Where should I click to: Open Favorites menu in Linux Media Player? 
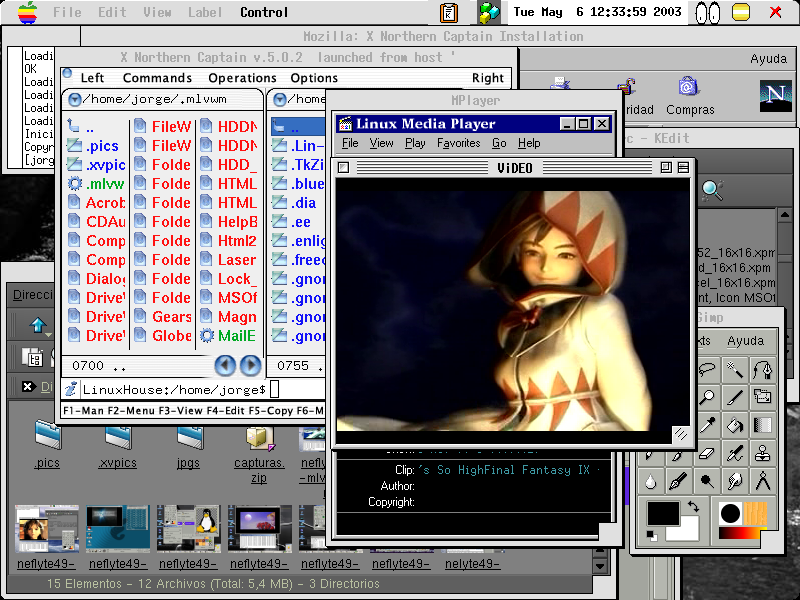[x=459, y=143]
